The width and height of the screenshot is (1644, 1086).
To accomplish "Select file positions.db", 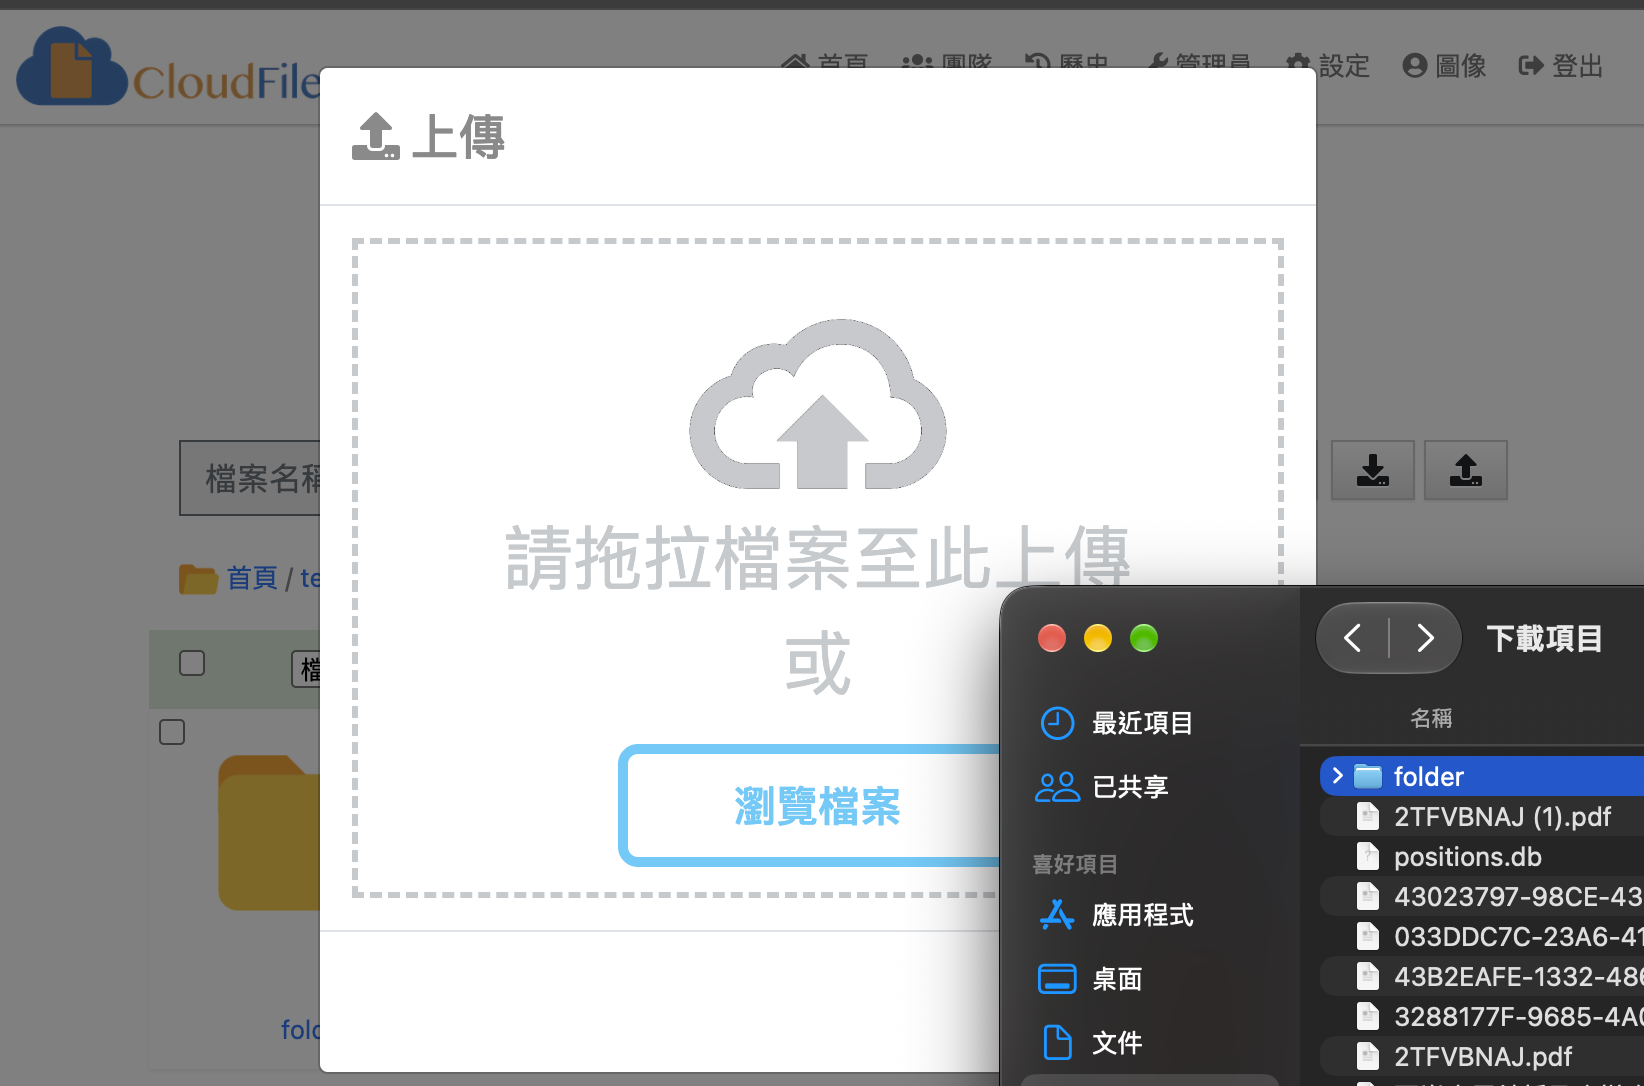I will click(x=1482, y=857).
